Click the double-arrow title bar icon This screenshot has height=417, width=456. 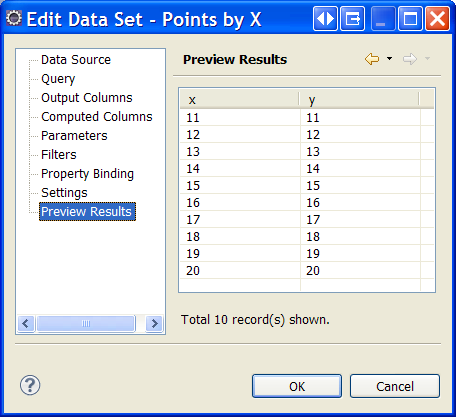325,19
